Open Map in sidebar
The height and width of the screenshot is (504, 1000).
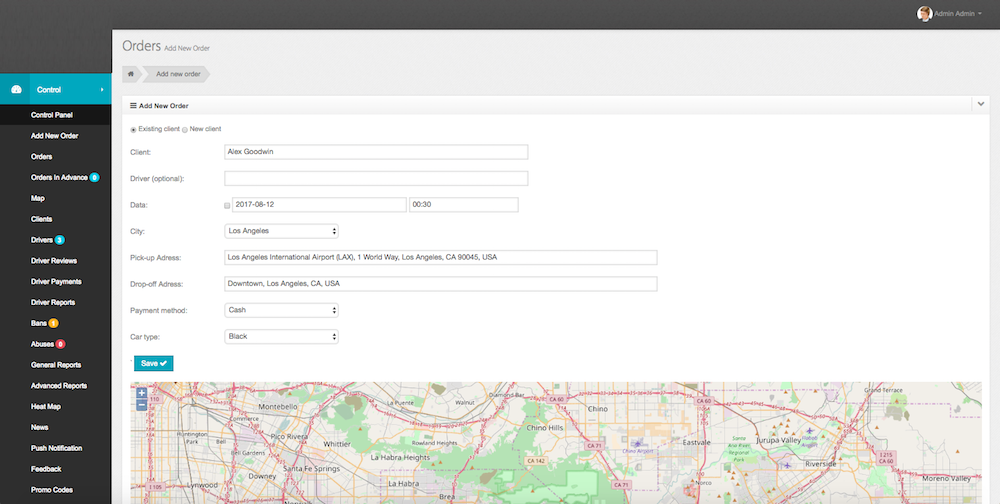coord(38,198)
